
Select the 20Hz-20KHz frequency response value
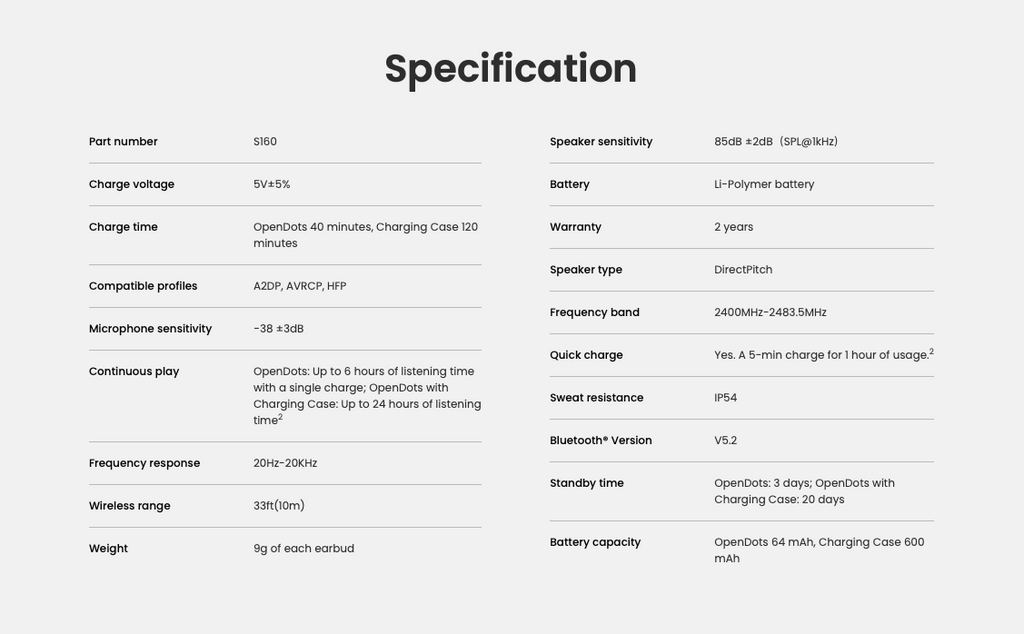click(x=285, y=463)
